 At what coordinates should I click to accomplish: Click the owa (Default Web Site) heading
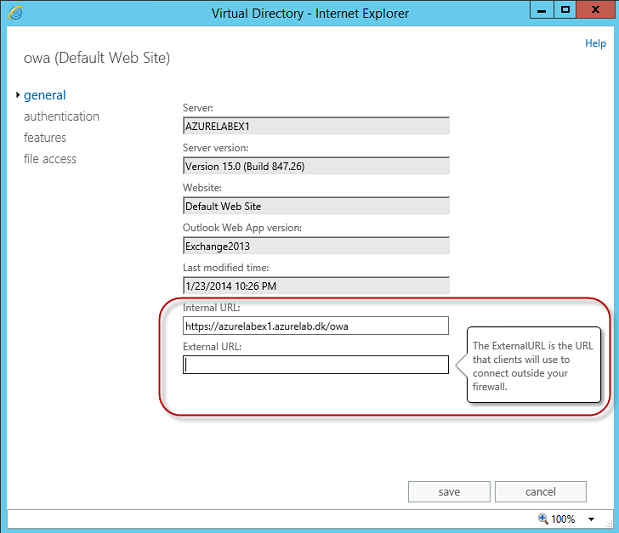(97, 58)
